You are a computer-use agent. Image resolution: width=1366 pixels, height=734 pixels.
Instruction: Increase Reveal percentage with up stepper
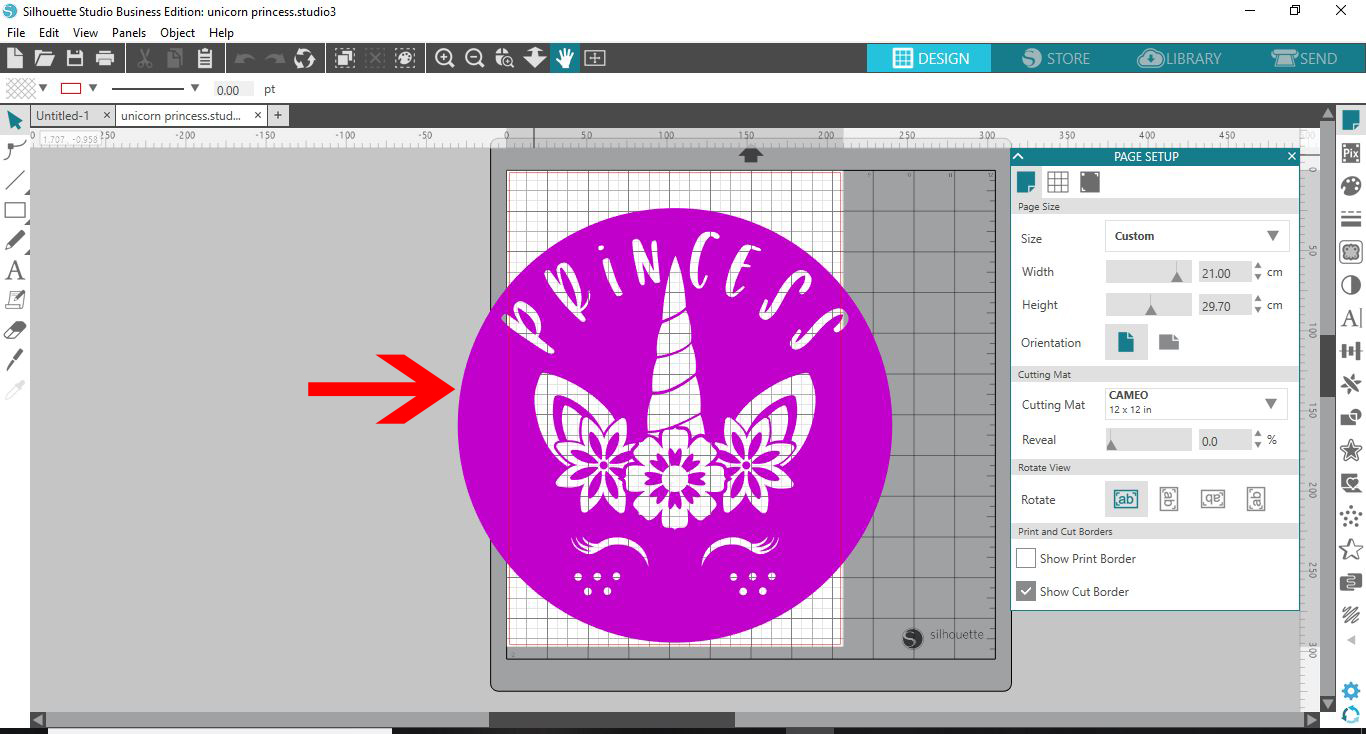click(1258, 434)
